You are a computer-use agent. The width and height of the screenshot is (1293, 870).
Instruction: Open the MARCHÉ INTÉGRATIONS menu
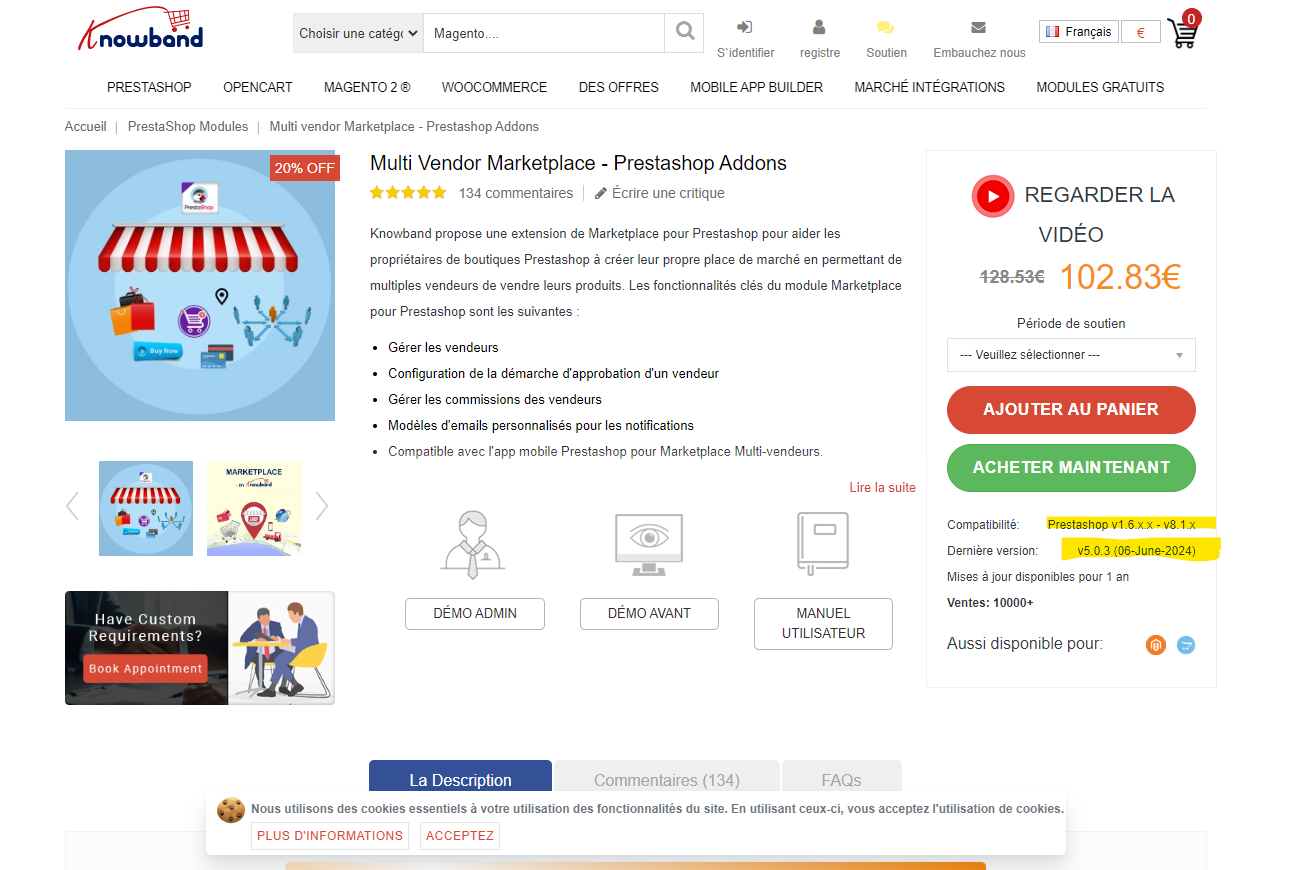coord(929,87)
